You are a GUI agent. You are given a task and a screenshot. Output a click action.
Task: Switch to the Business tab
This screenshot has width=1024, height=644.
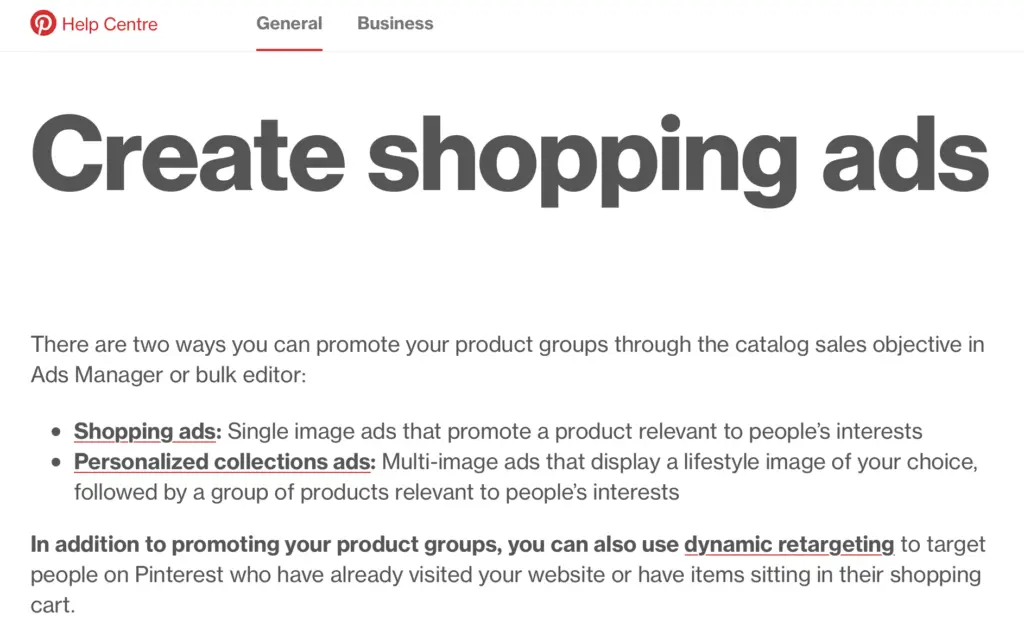tap(395, 23)
